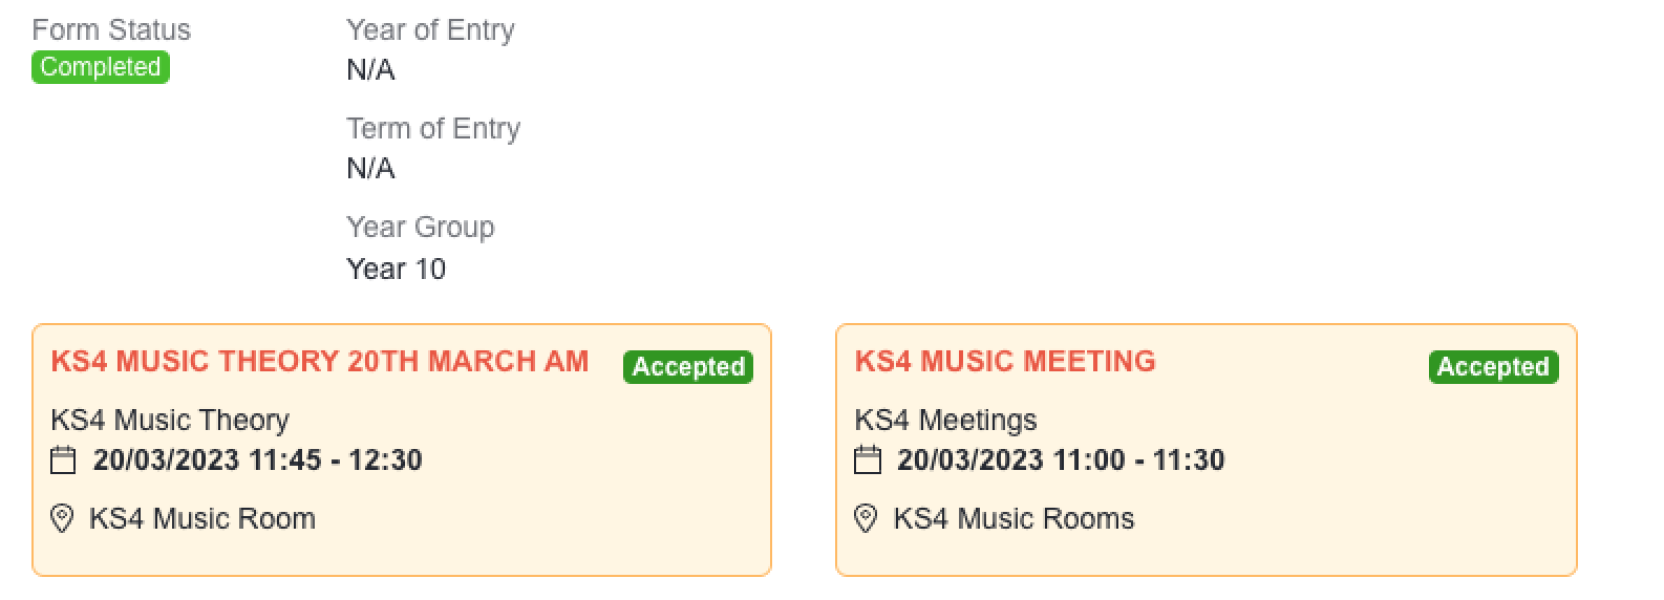Viewport: 1664px width, 600px height.
Task: Click the location pin beside KS4 Music Room
Action: [62, 518]
